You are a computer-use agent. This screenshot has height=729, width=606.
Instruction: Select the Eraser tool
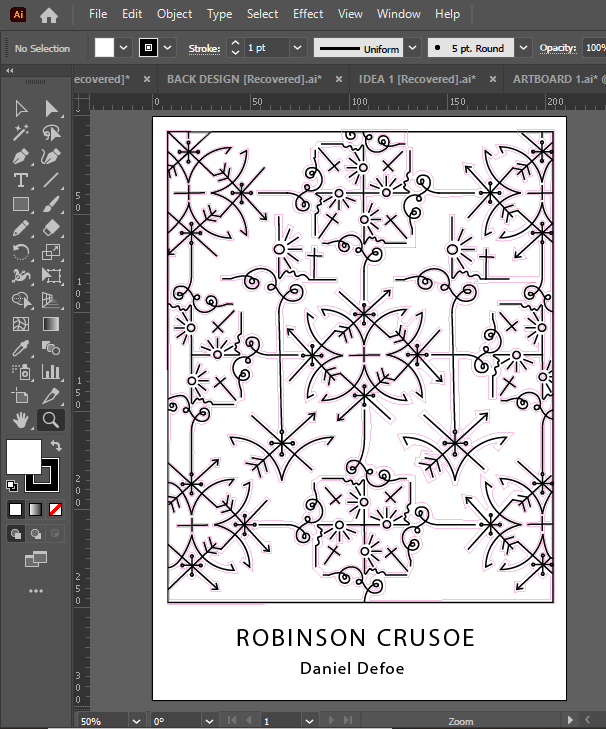(51, 228)
